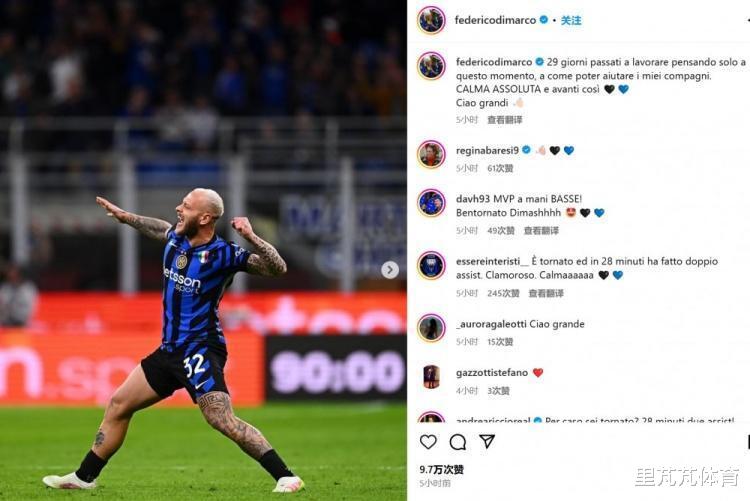
Task: Open federicodimarco username in header
Action: (495, 20)
